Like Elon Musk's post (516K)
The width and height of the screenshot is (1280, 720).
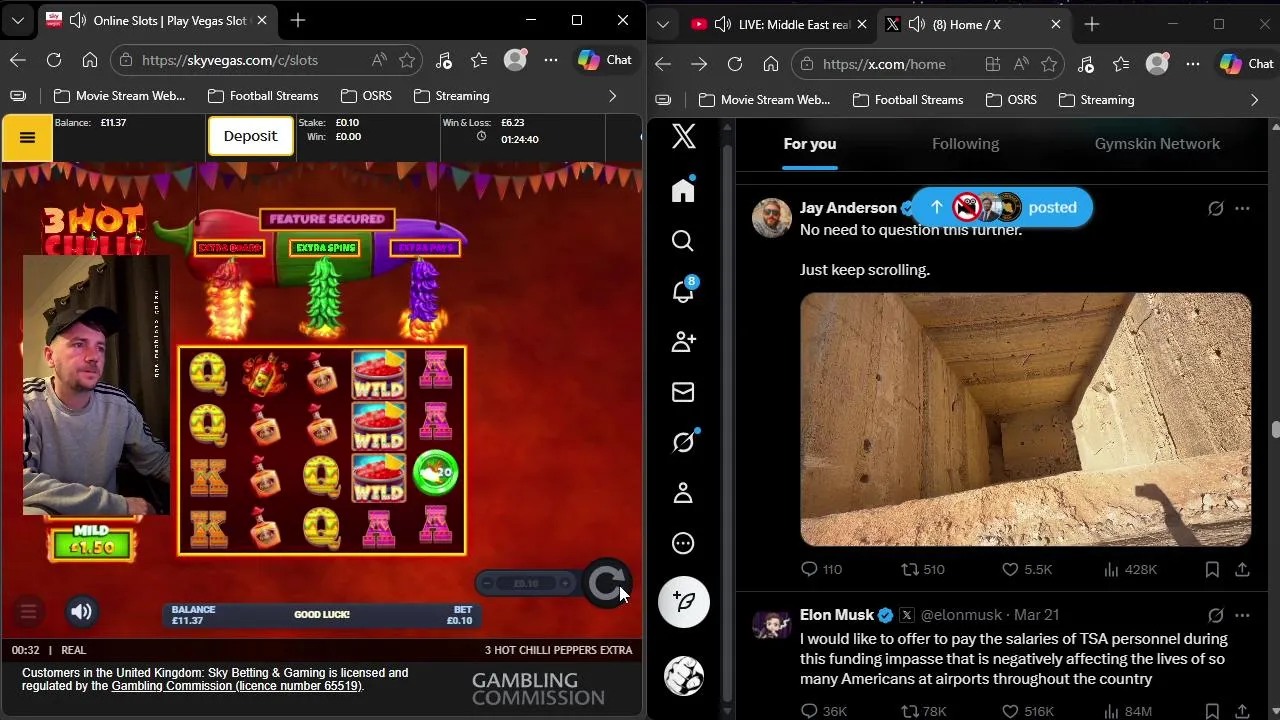point(1028,711)
